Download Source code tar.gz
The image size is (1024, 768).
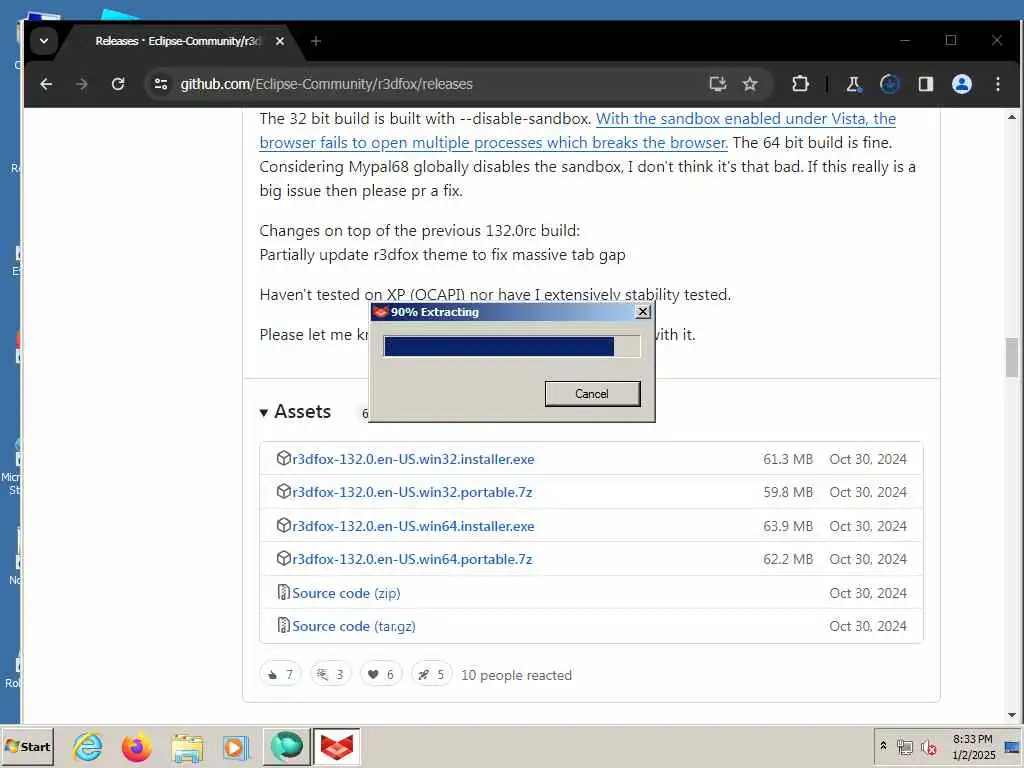[x=353, y=626]
